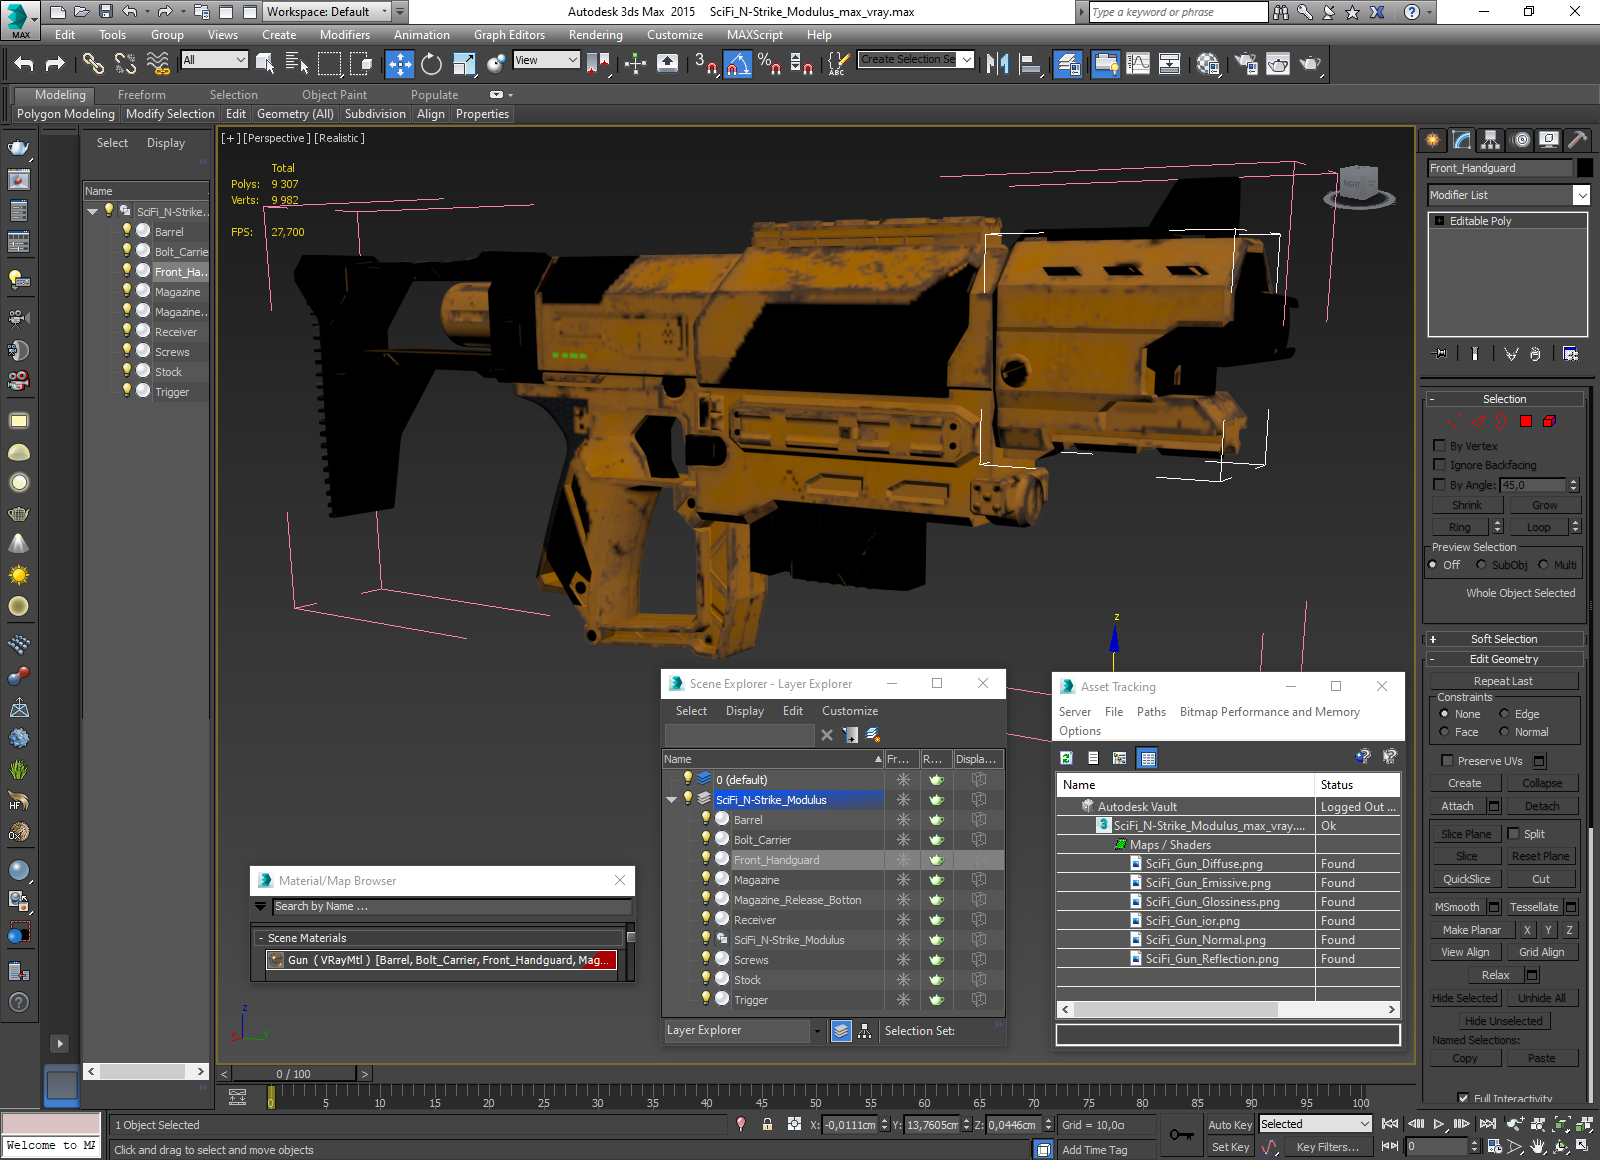
Task: Toggle the bulb next to Stock in Layer Explorer
Action: [706, 979]
